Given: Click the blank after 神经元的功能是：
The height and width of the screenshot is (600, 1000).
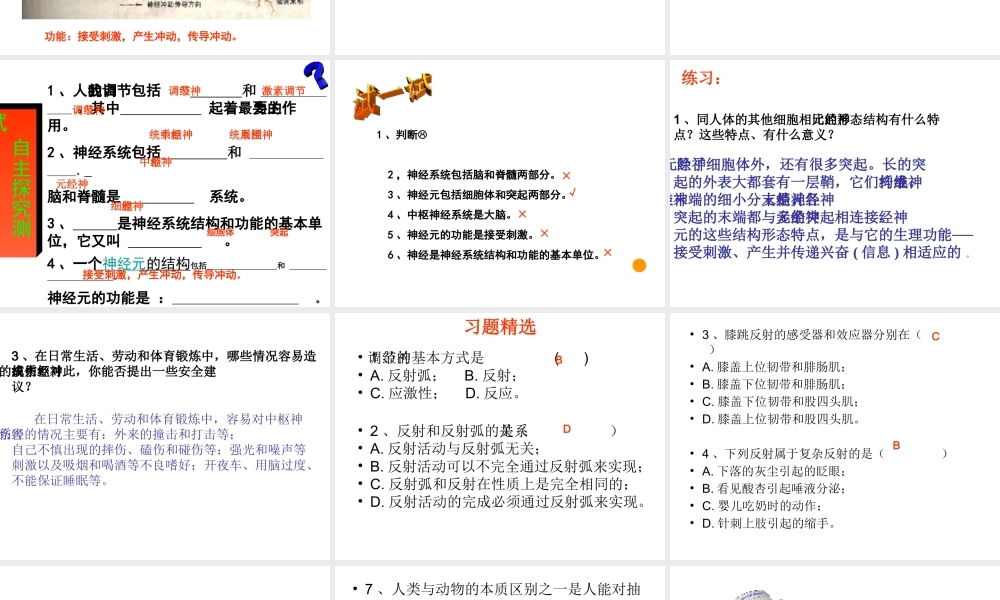Looking at the screenshot, I should [x=235, y=298].
